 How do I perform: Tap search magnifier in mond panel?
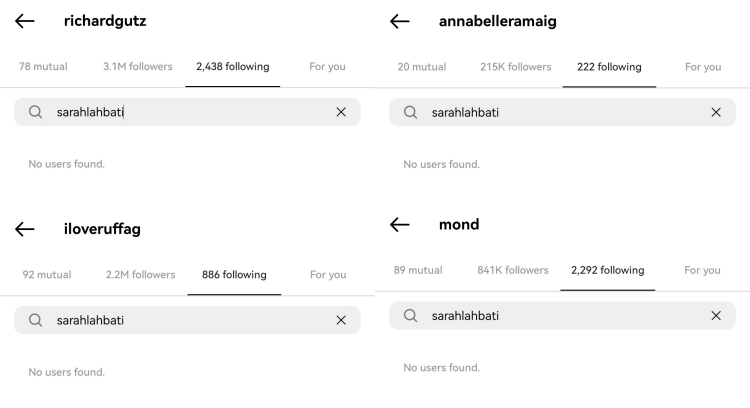pyautogui.click(x=410, y=316)
